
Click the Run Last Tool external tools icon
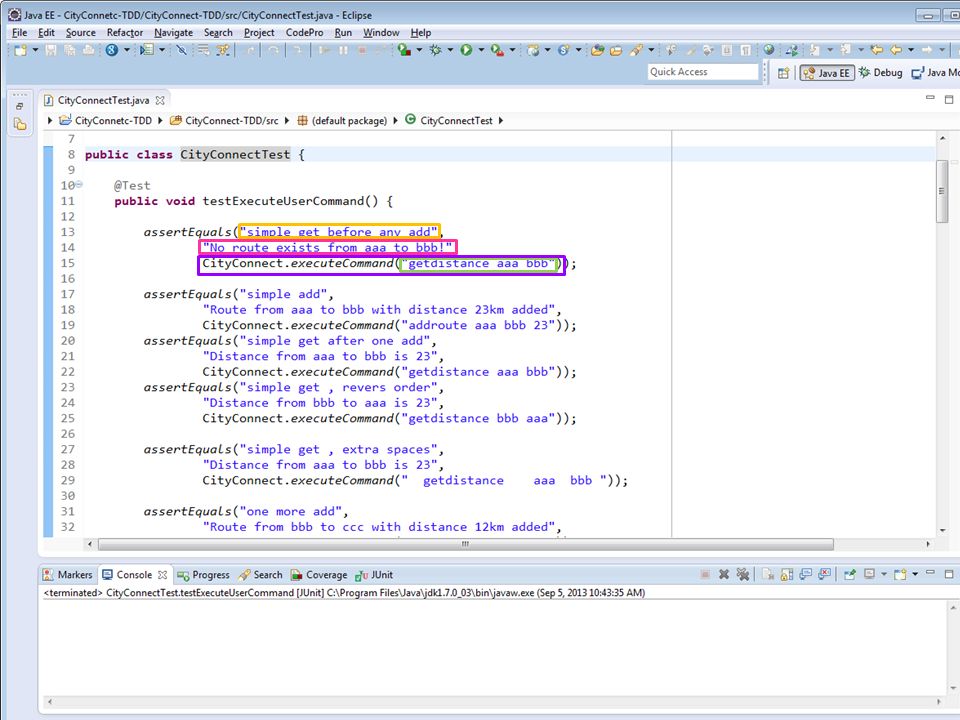(x=497, y=50)
